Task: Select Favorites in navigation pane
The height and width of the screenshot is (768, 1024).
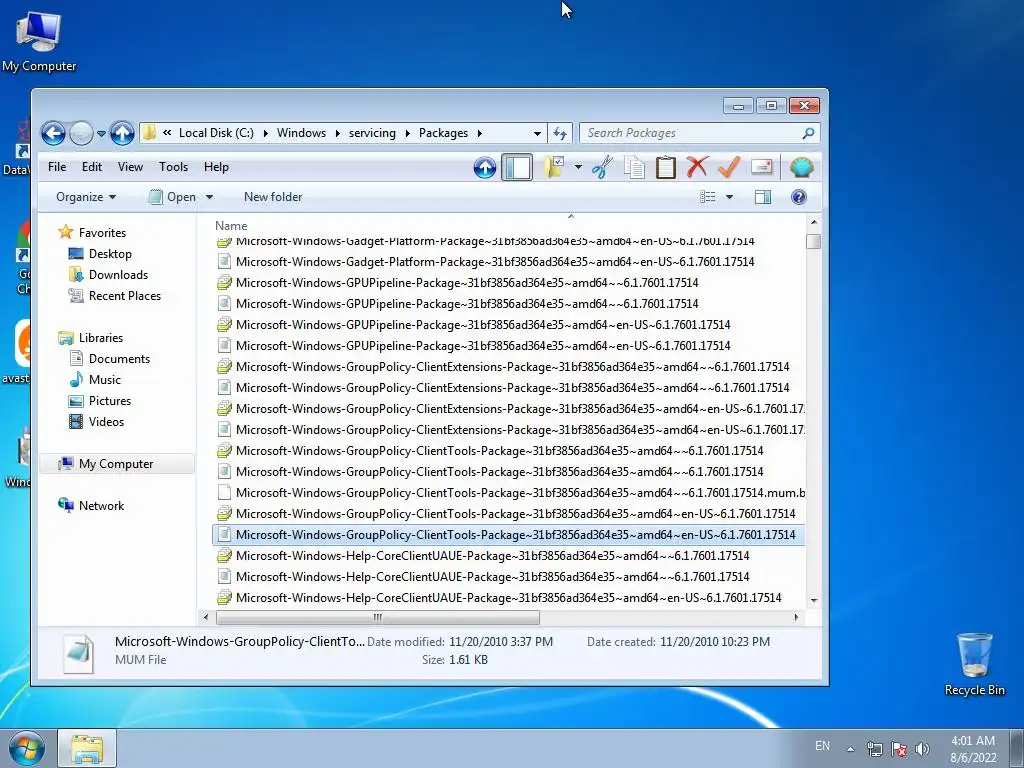Action: pos(102,232)
